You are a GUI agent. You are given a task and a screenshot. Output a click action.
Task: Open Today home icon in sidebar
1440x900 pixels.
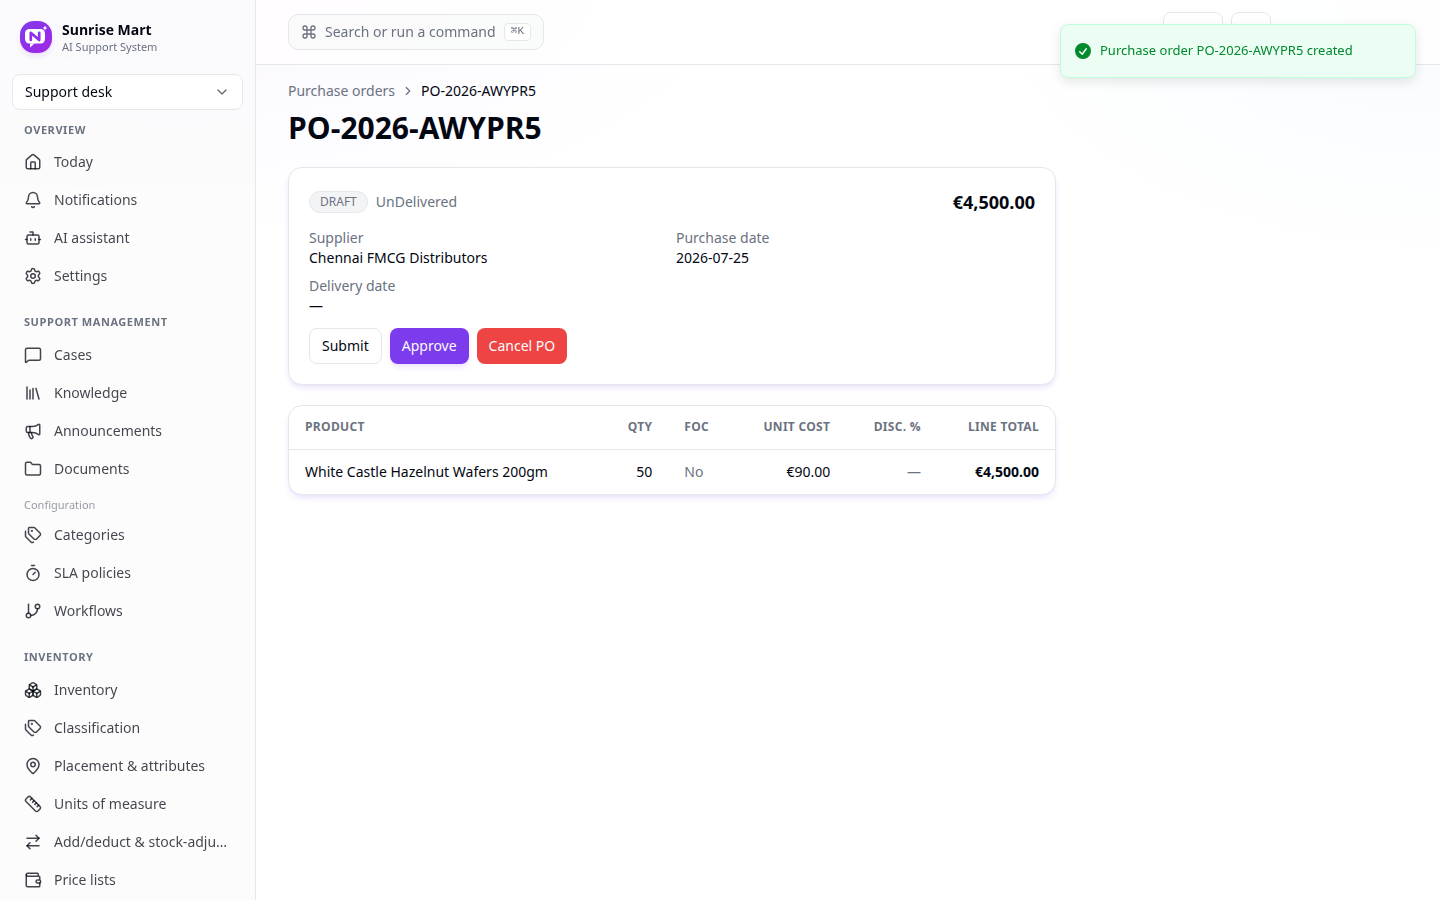(33, 162)
